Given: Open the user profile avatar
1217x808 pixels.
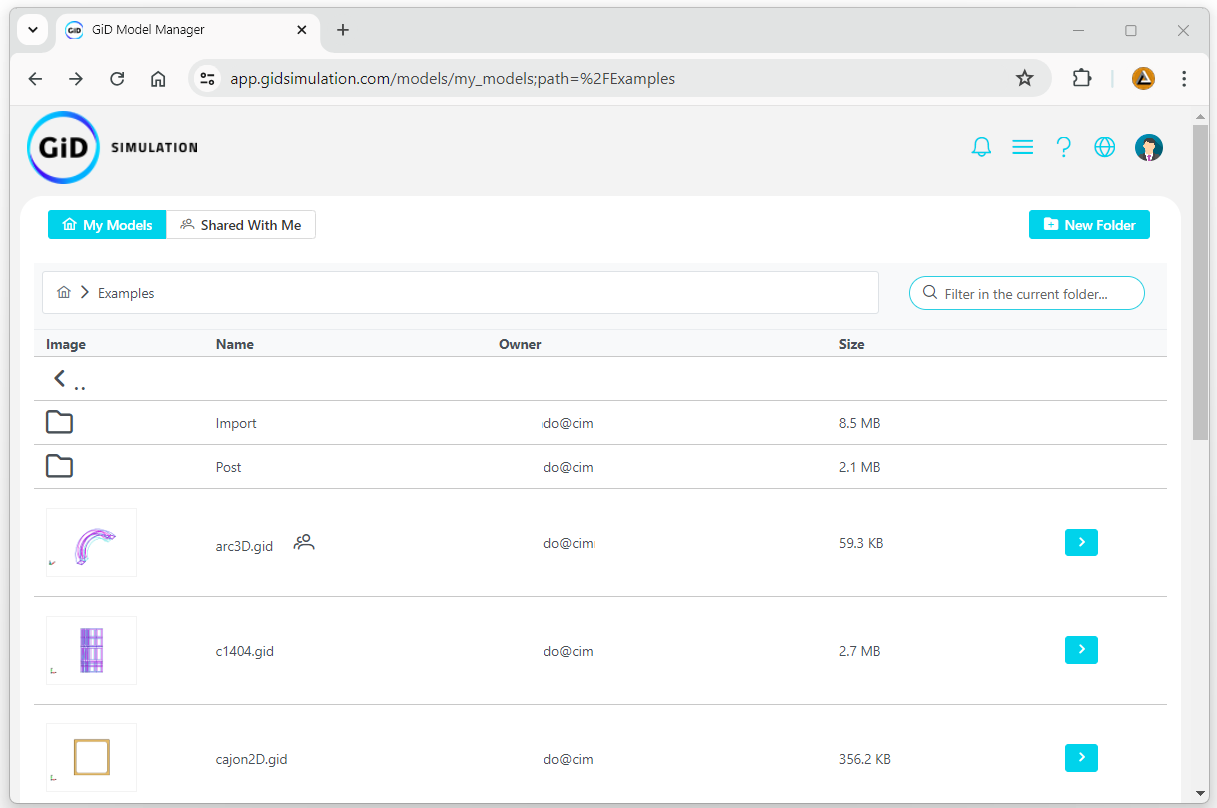Looking at the screenshot, I should tap(1148, 148).
